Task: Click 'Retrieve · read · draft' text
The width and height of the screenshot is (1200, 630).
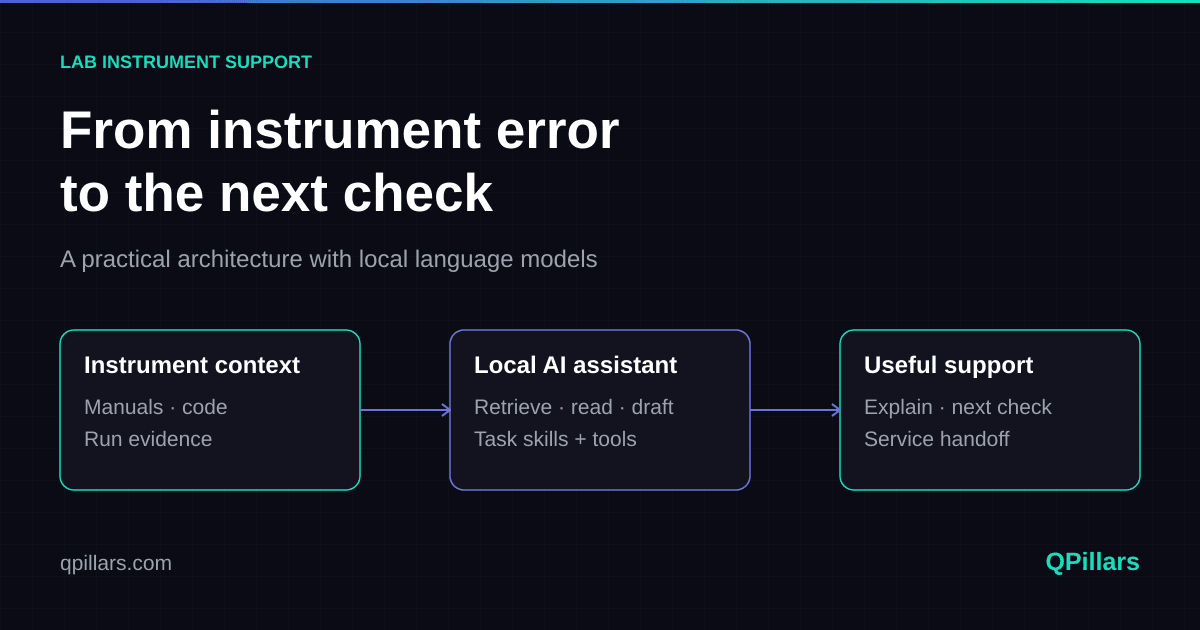Action: coord(574,407)
